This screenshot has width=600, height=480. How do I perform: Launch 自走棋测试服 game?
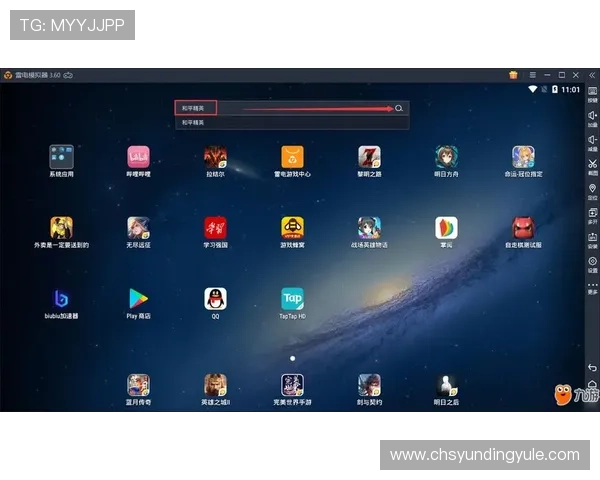523,228
